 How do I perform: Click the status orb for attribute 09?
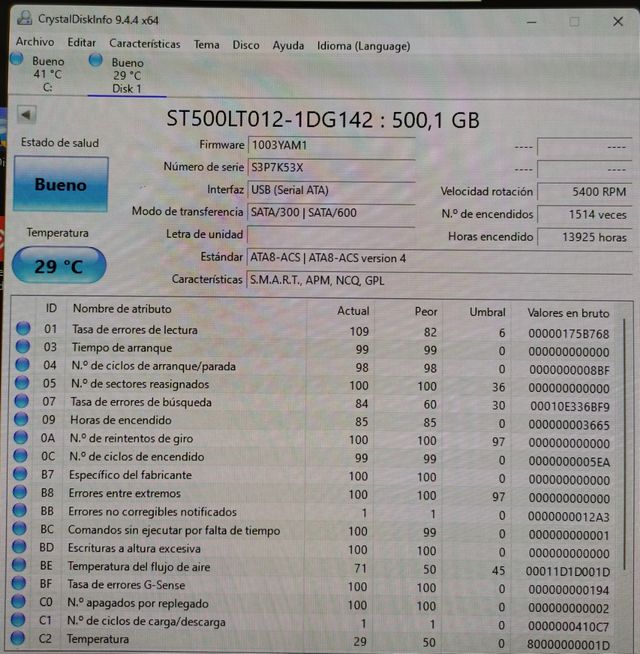pos(21,419)
